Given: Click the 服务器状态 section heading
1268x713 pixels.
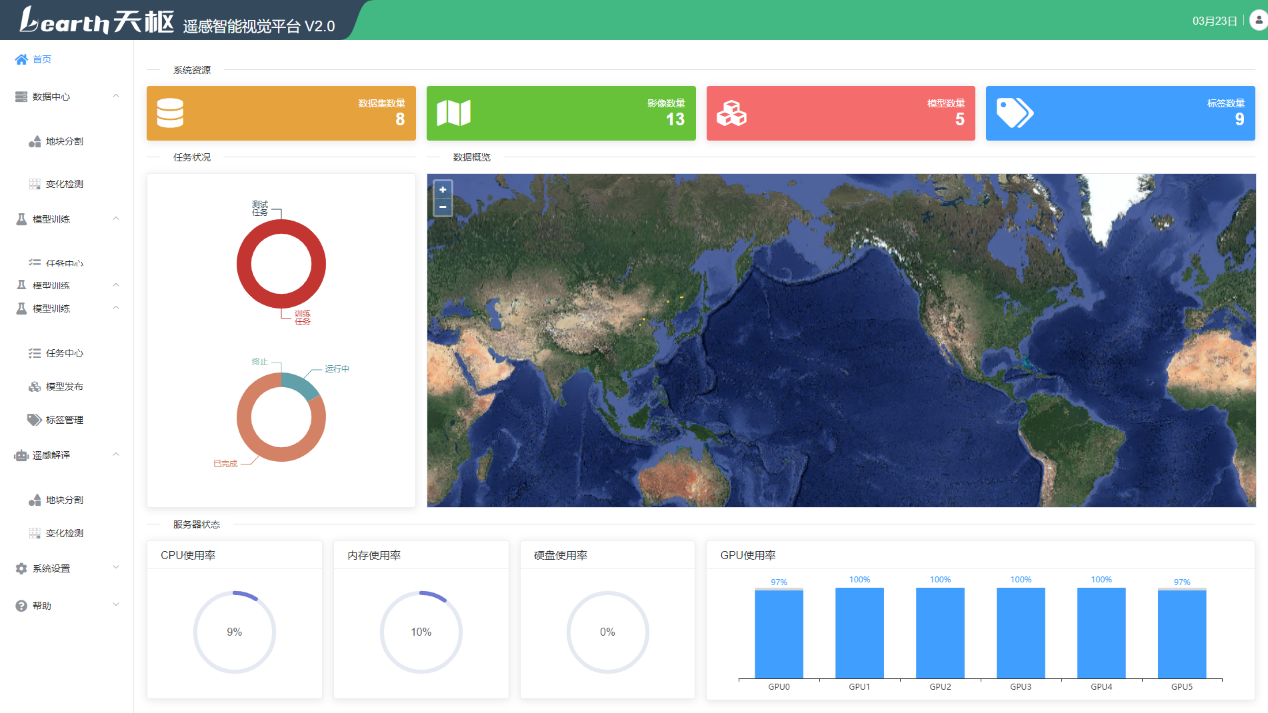Looking at the screenshot, I should click(x=197, y=524).
